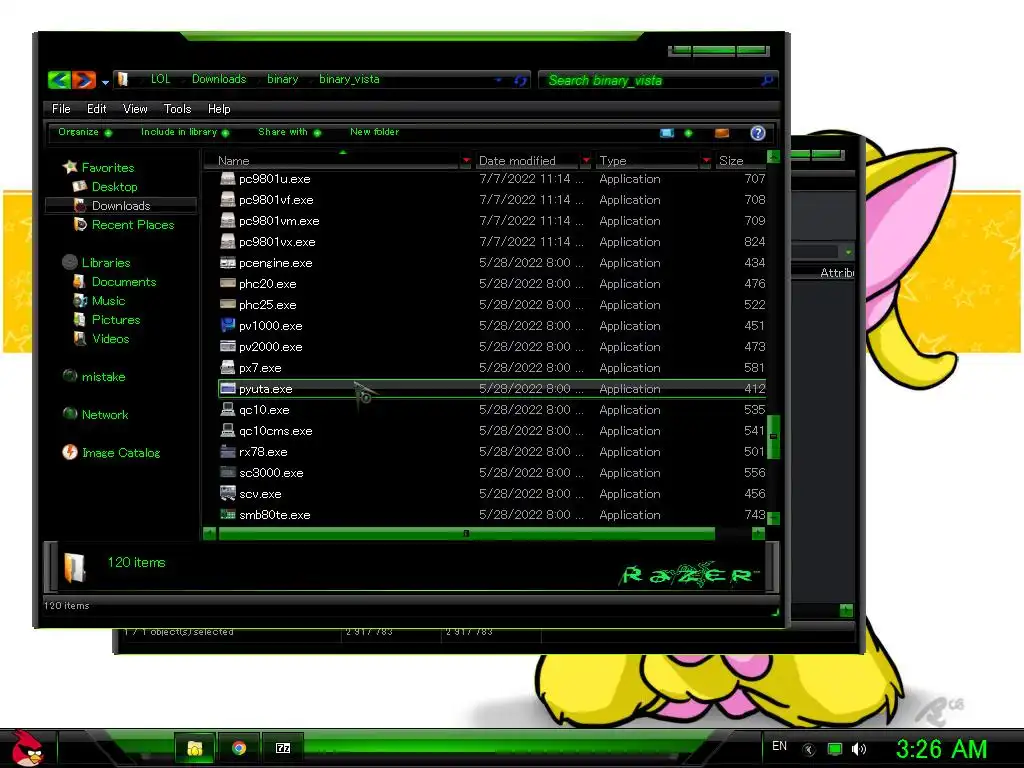Click the New folder button
The height and width of the screenshot is (768, 1024).
point(374,132)
